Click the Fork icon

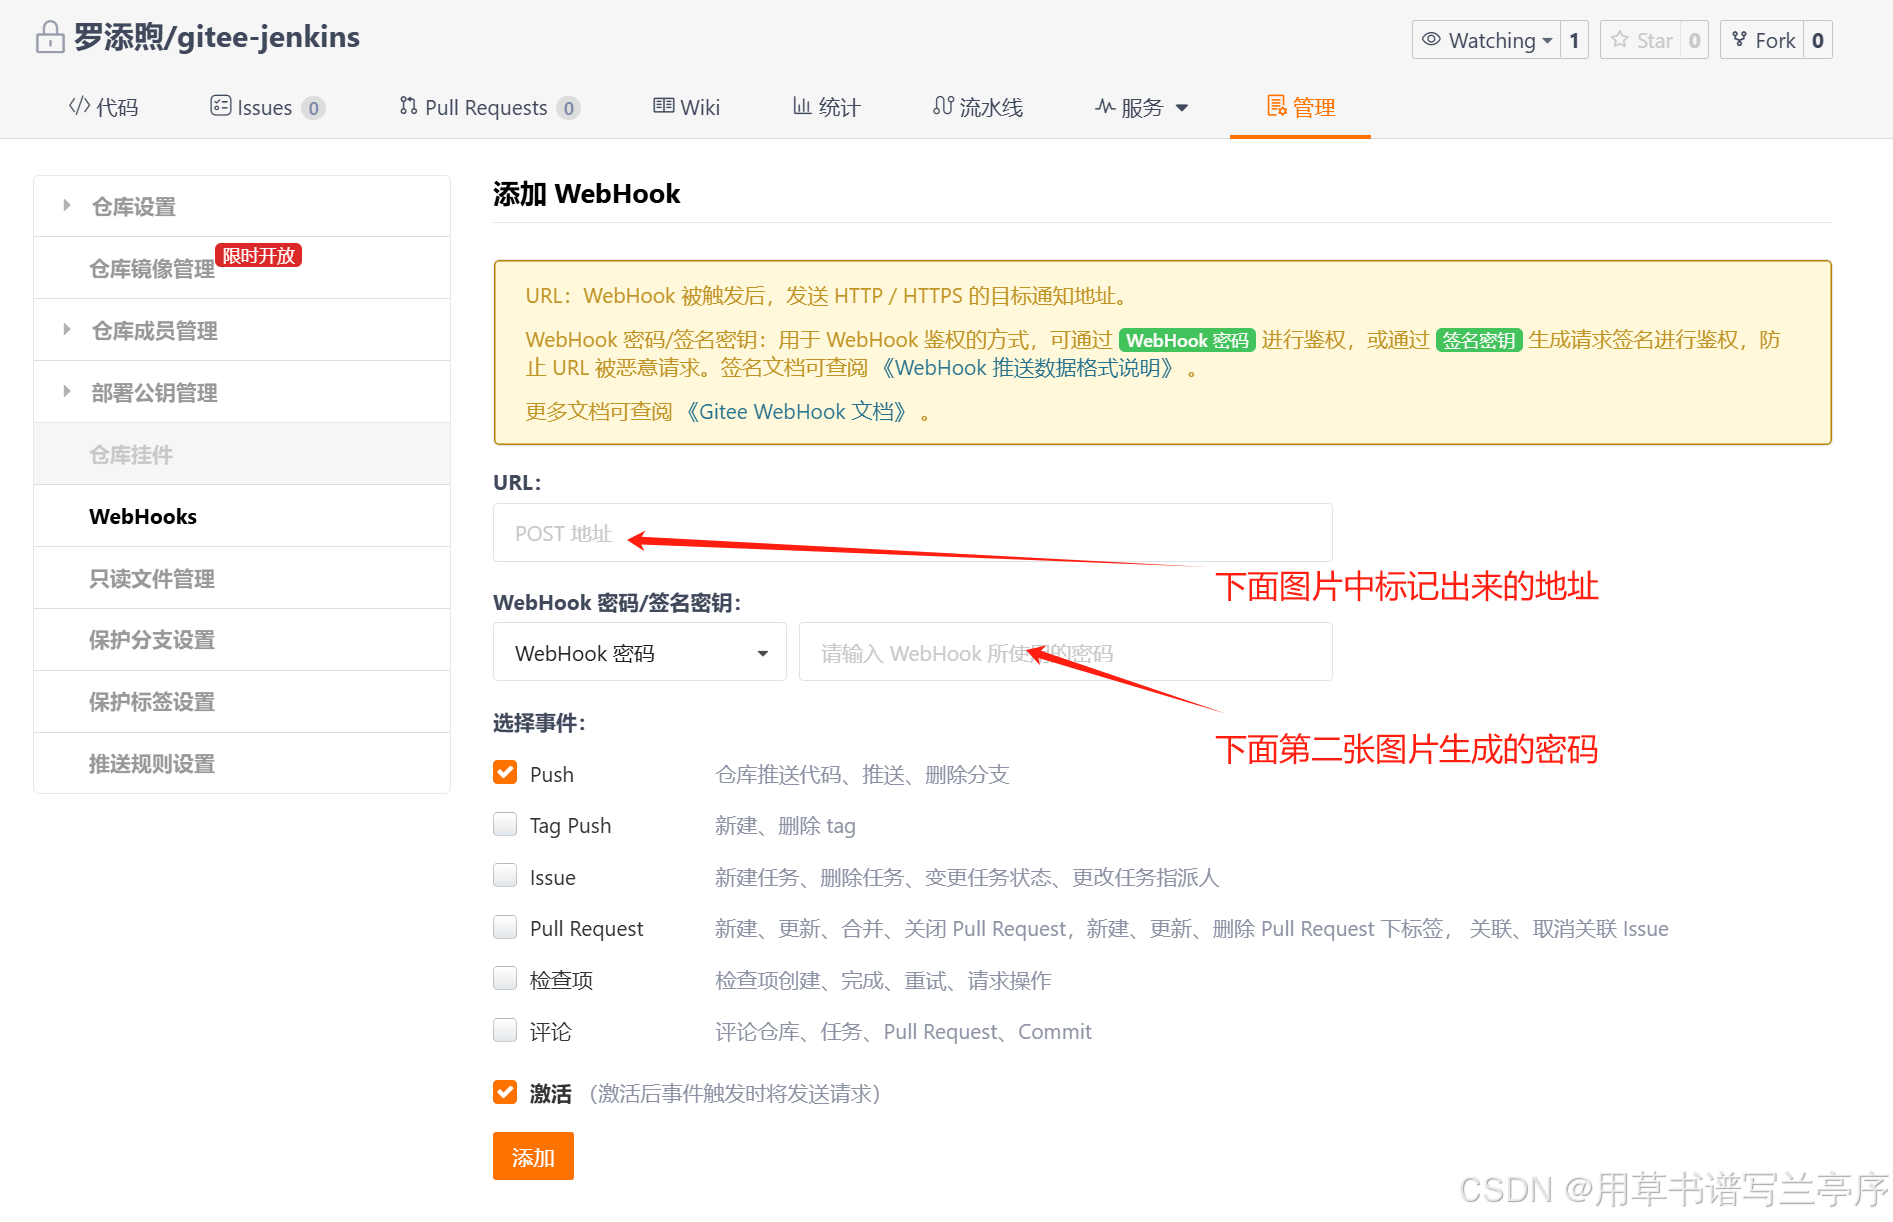[1740, 39]
